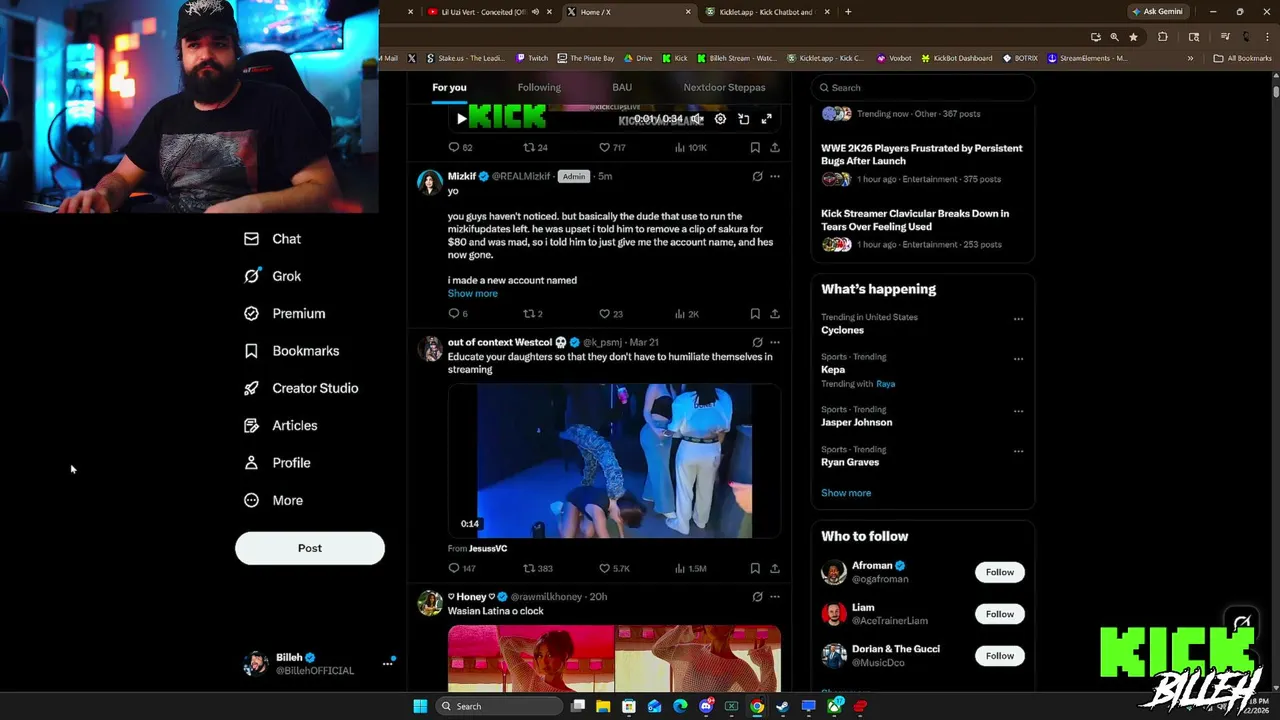This screenshot has height=720, width=1280.
Task: Open options for Kepa trend
Action: pyautogui.click(x=1018, y=359)
